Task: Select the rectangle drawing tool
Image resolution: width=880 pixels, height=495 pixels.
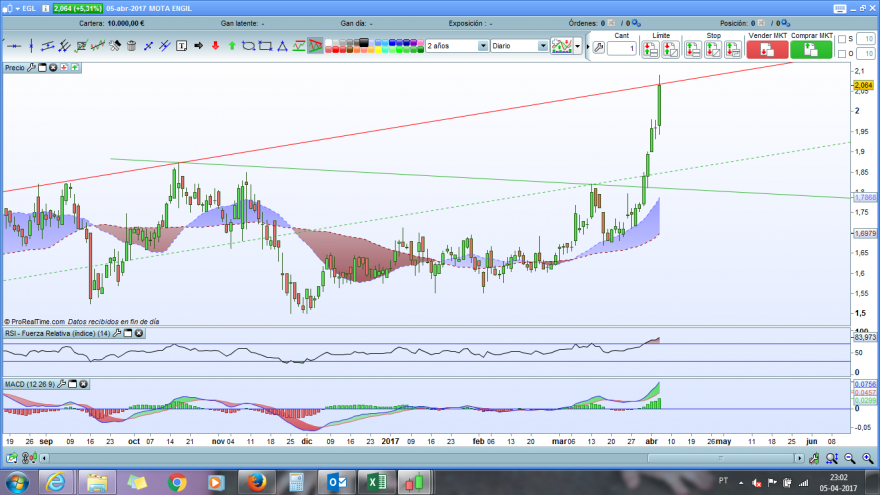Action: tap(265, 46)
